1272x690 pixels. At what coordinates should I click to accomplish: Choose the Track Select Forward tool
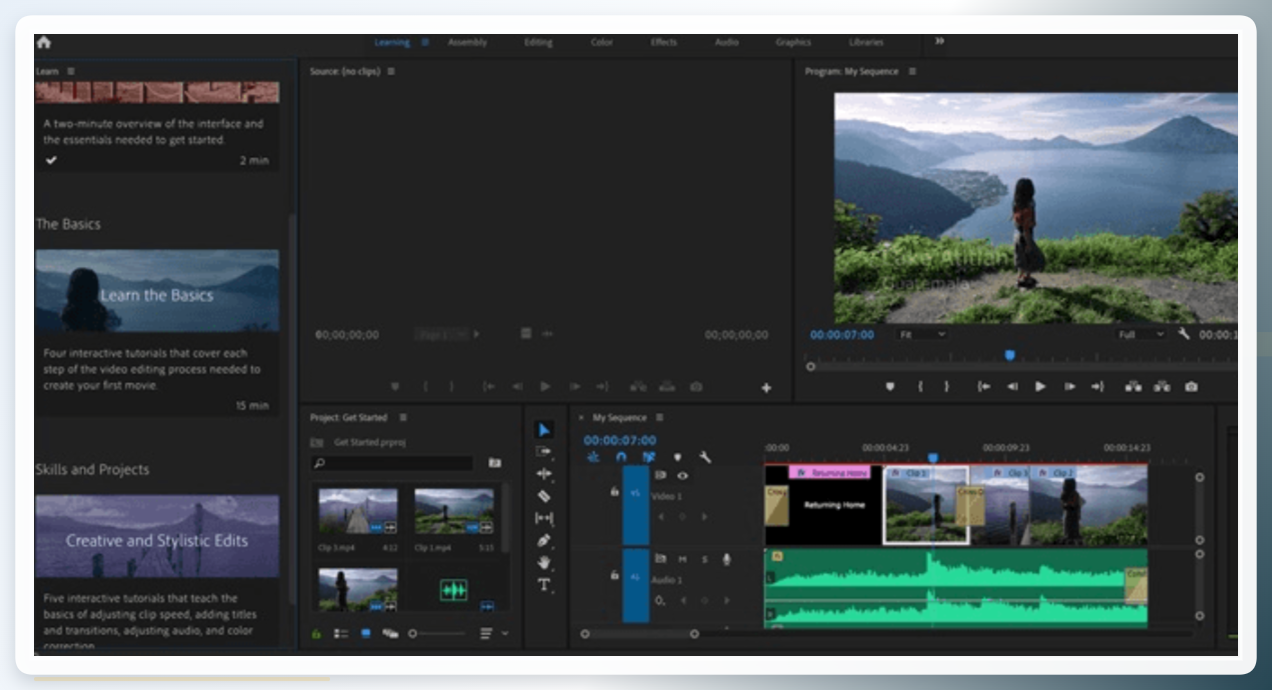click(544, 452)
